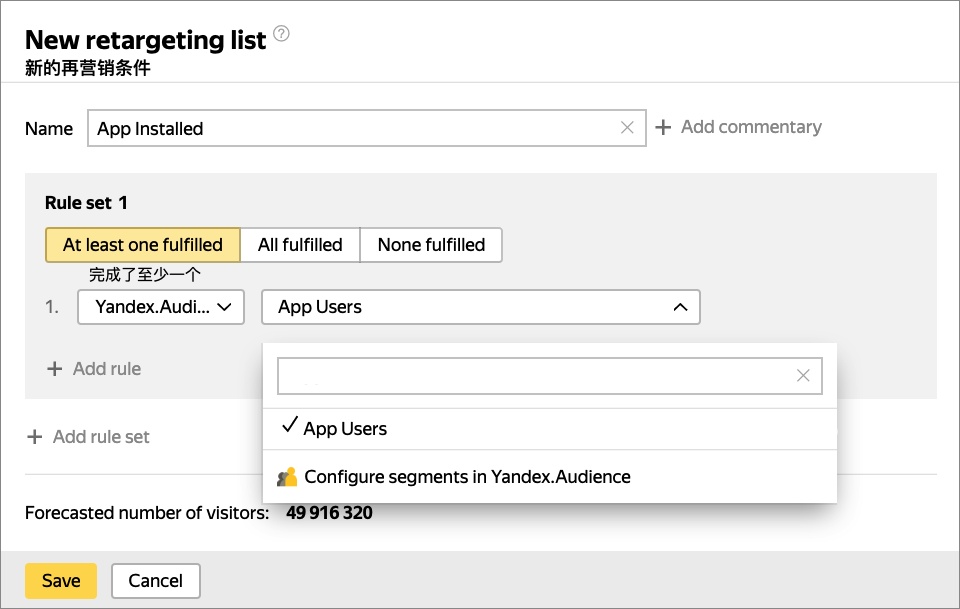The height and width of the screenshot is (609, 960).
Task: Click the Yandex.Audience people icon
Action: pos(287,477)
